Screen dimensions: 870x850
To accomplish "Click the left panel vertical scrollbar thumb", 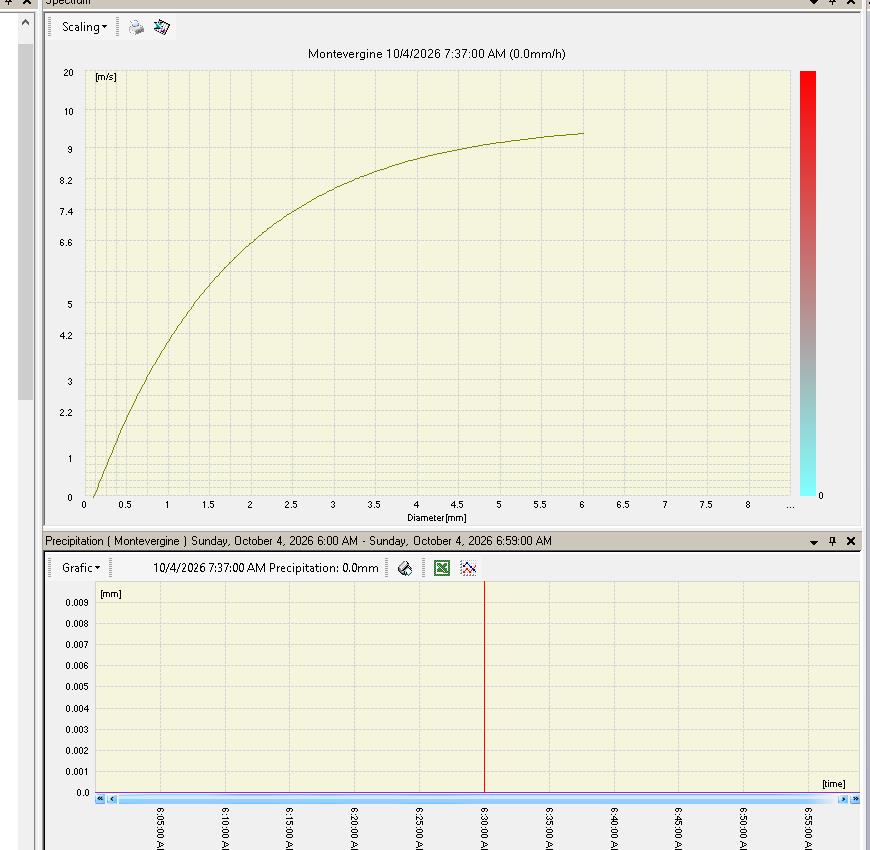I will tap(25, 222).
